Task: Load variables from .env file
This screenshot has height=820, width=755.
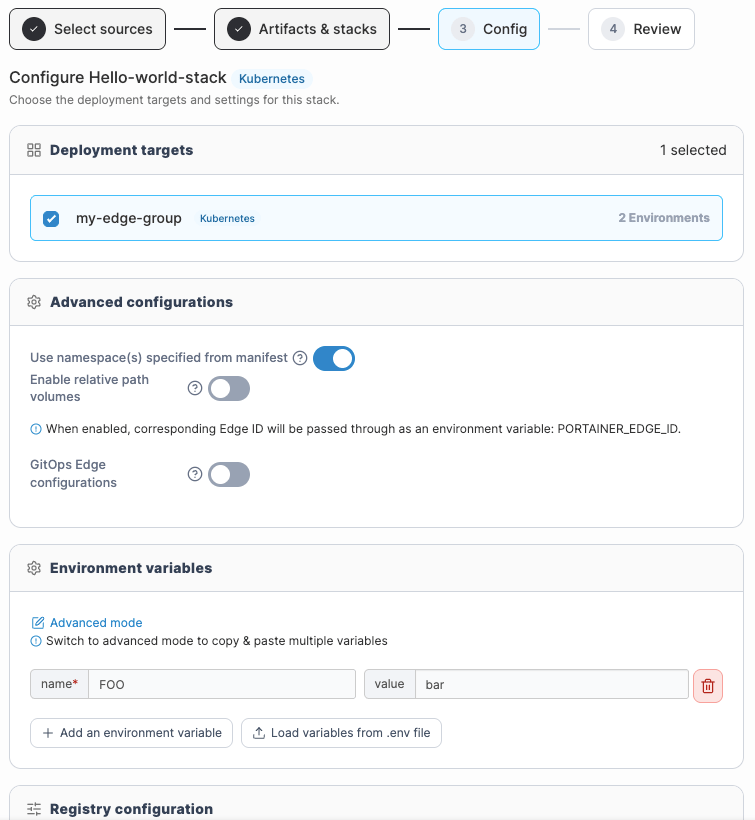Action: pyautogui.click(x=341, y=733)
